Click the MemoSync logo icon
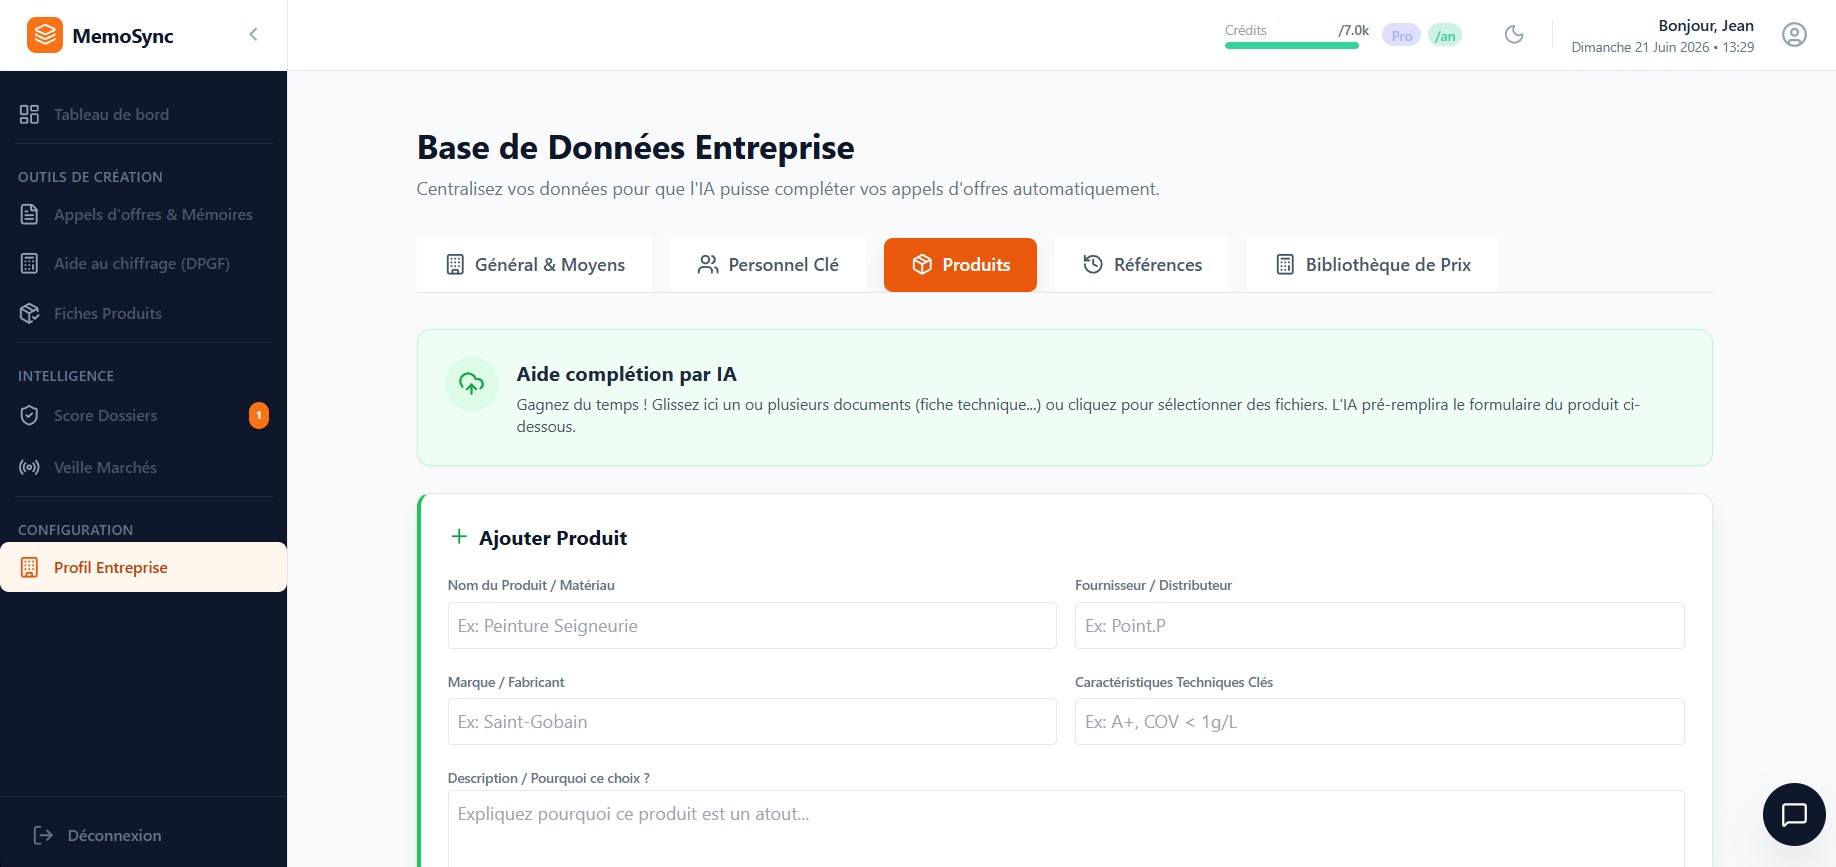Image resolution: width=1836 pixels, height=867 pixels. coord(44,35)
